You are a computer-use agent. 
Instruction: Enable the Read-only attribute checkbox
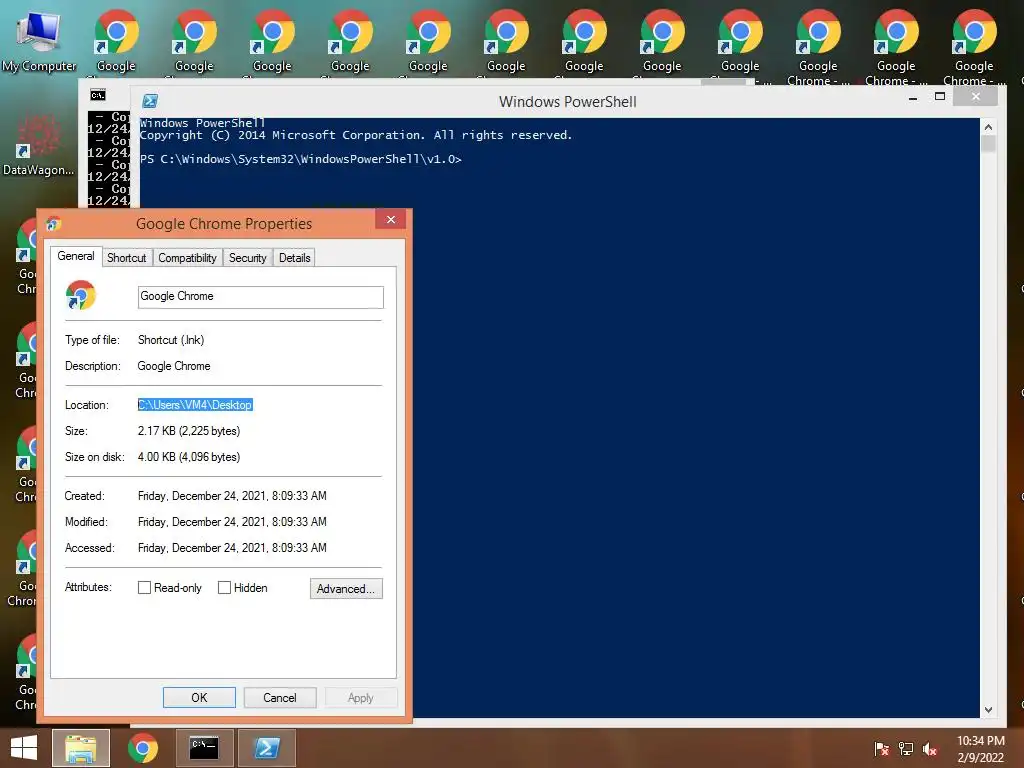(144, 588)
